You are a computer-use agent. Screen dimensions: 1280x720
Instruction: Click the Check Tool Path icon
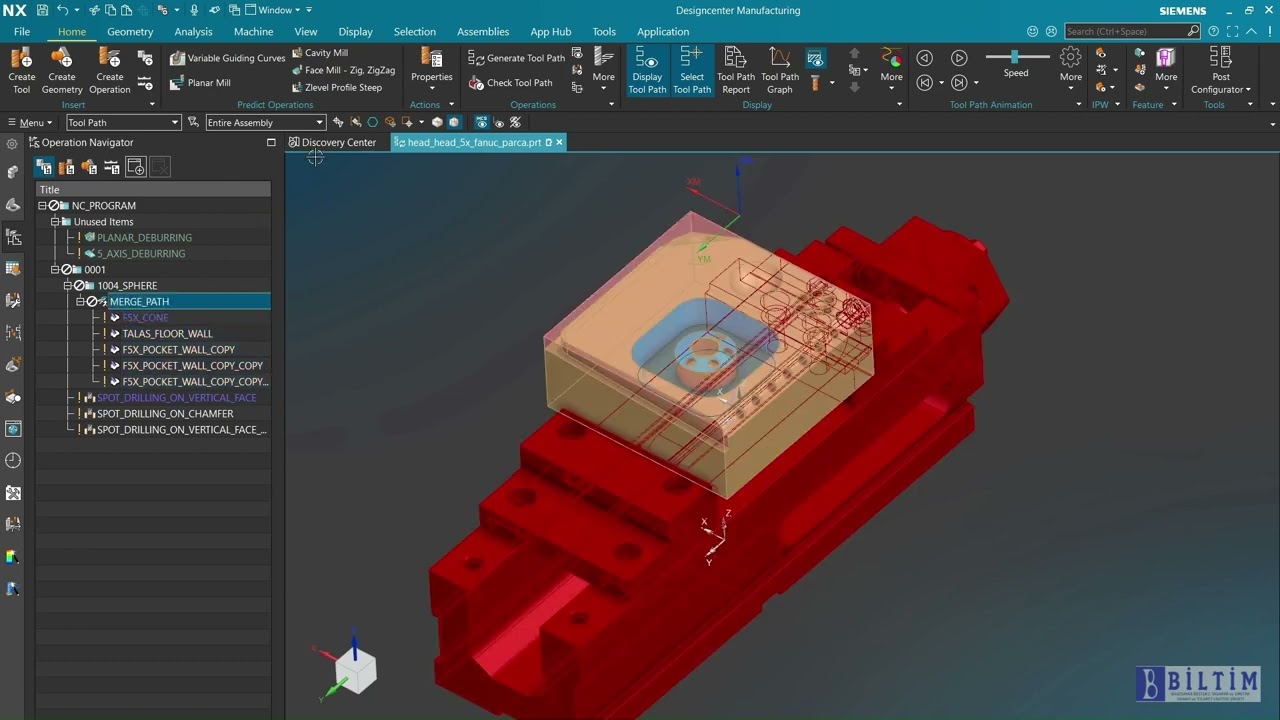[476, 83]
